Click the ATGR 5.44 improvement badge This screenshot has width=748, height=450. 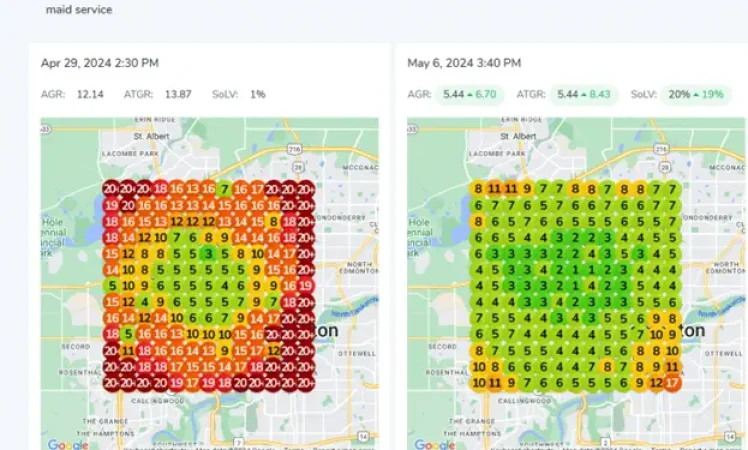tap(583, 94)
